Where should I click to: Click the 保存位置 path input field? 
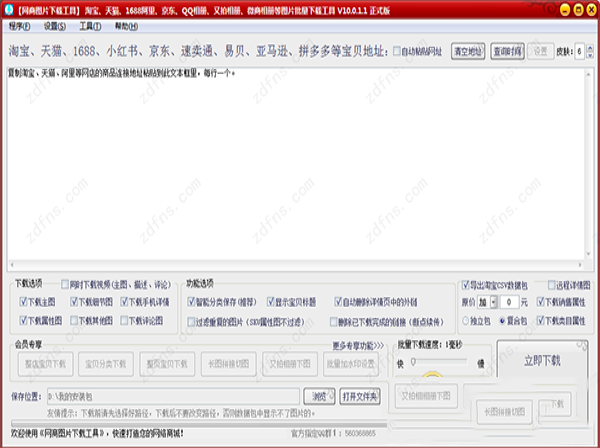coord(173,396)
